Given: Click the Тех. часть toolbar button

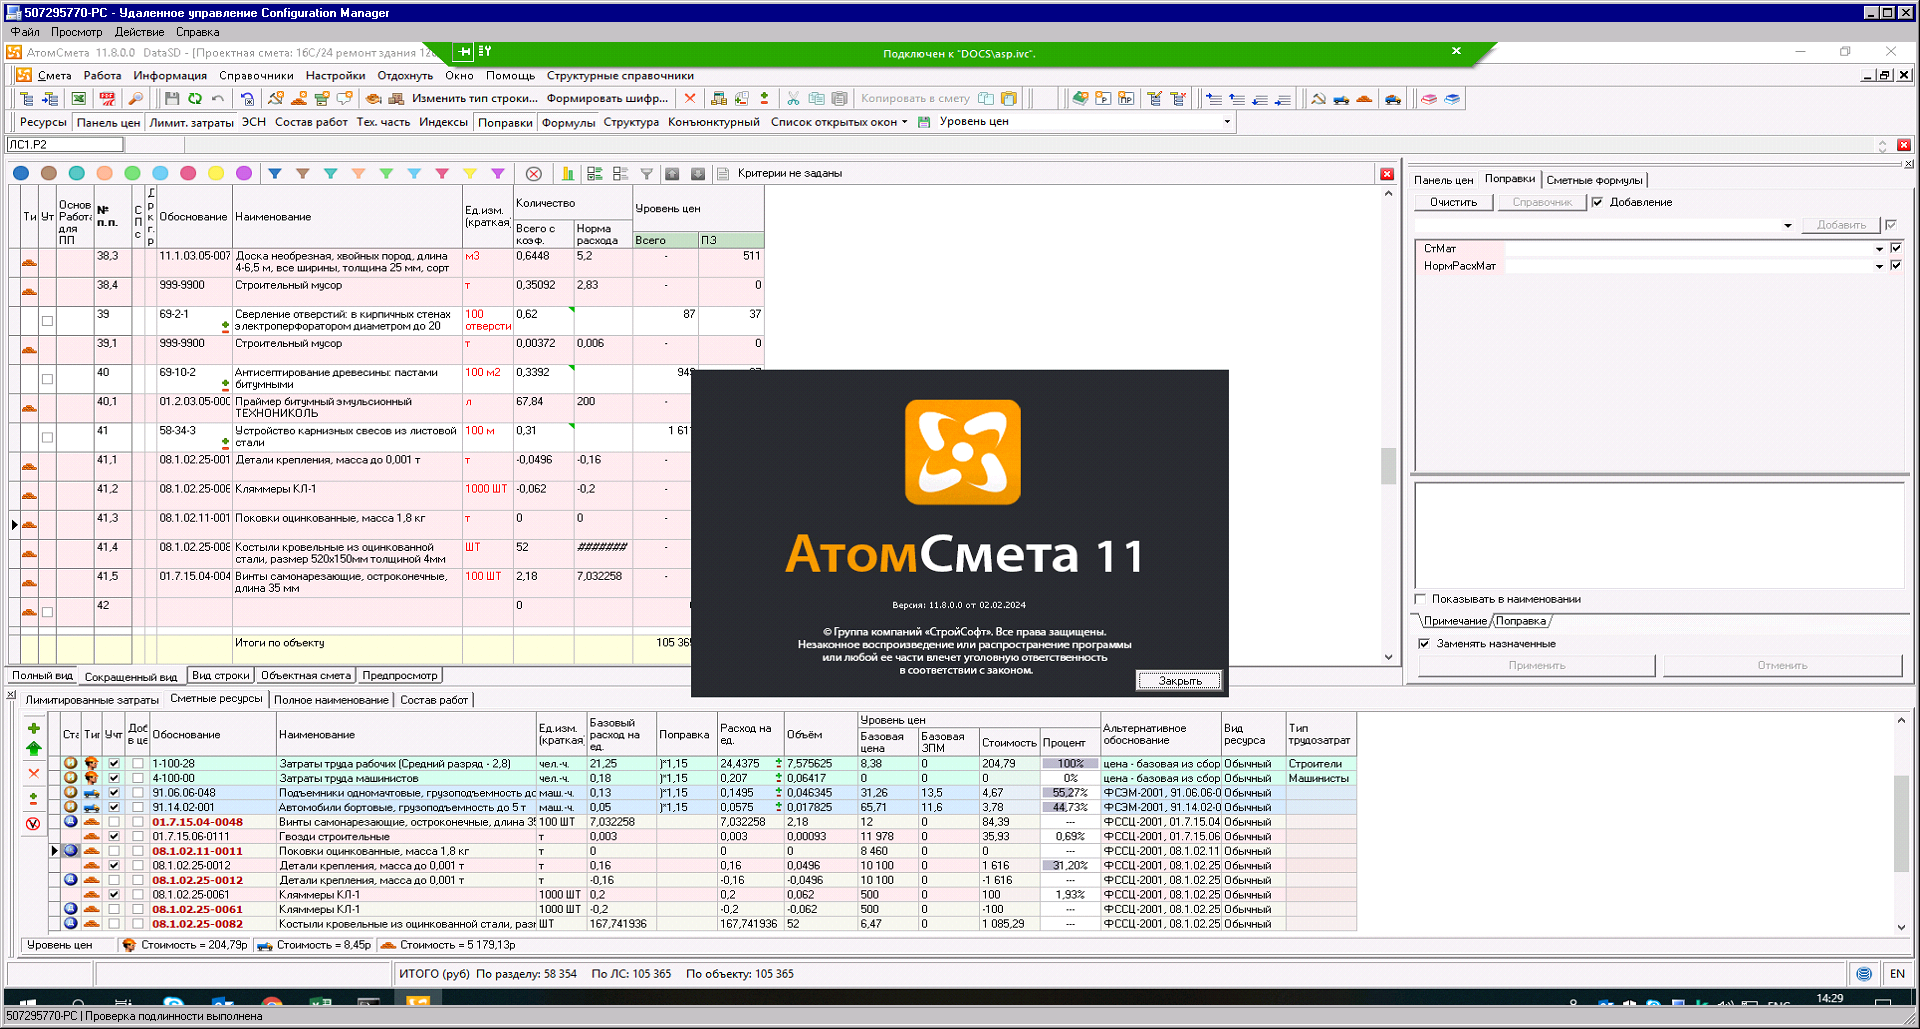Looking at the screenshot, I should click(x=383, y=122).
